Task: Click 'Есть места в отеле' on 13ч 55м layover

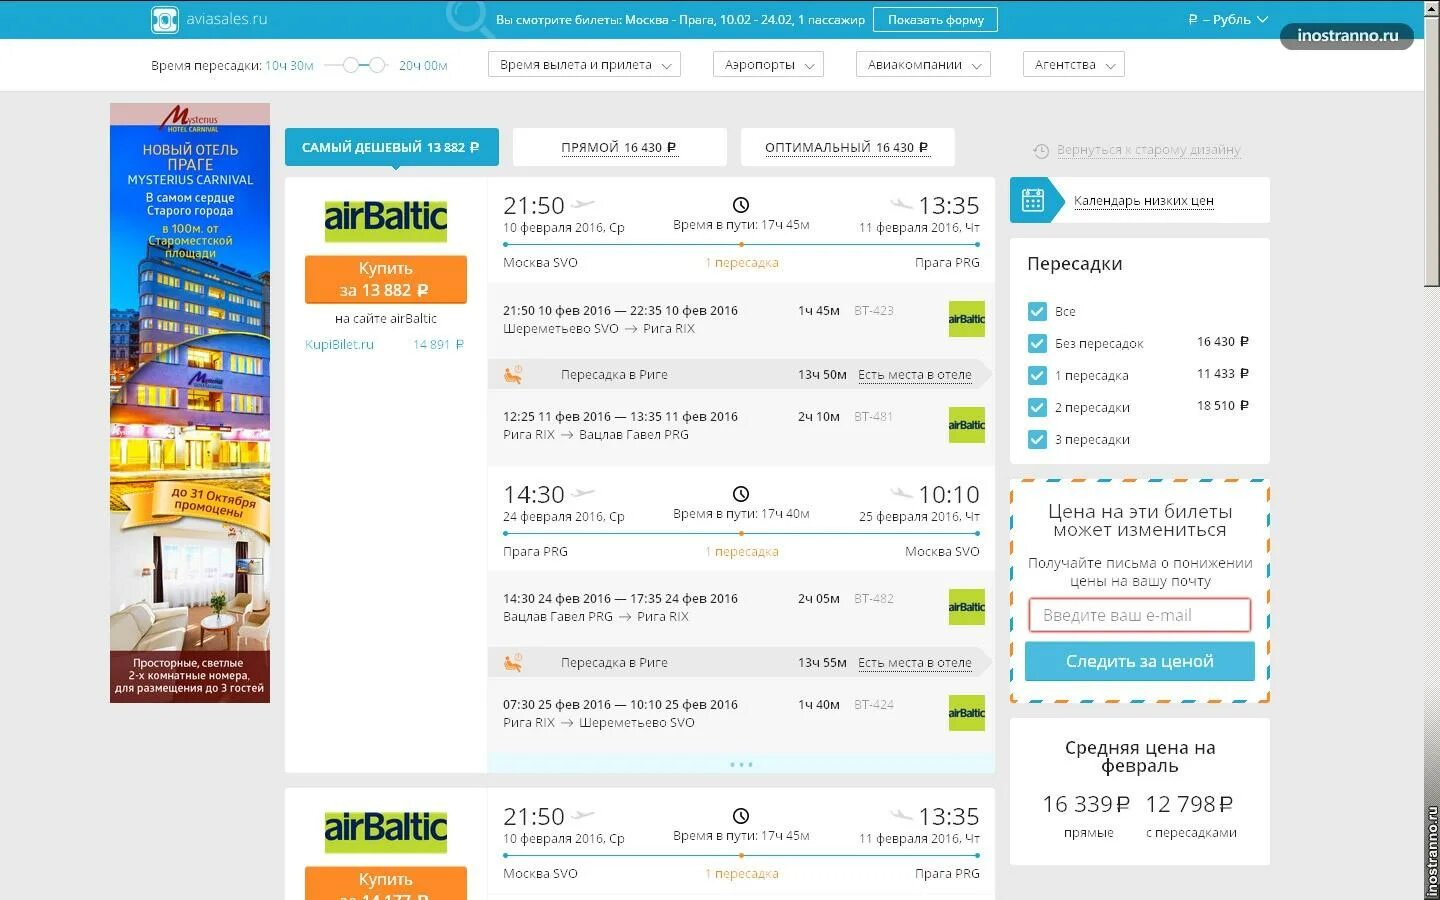Action: (914, 662)
